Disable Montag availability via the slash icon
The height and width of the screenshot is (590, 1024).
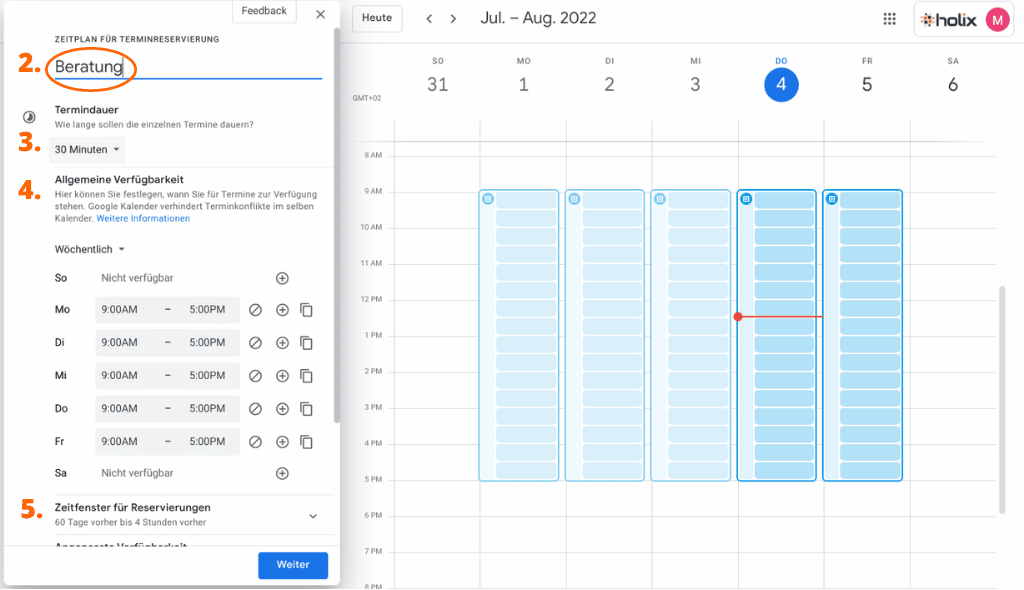pos(256,309)
